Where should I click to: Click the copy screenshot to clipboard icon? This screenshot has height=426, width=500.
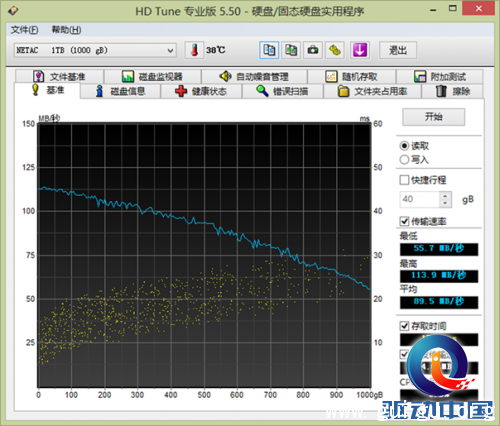(x=291, y=50)
